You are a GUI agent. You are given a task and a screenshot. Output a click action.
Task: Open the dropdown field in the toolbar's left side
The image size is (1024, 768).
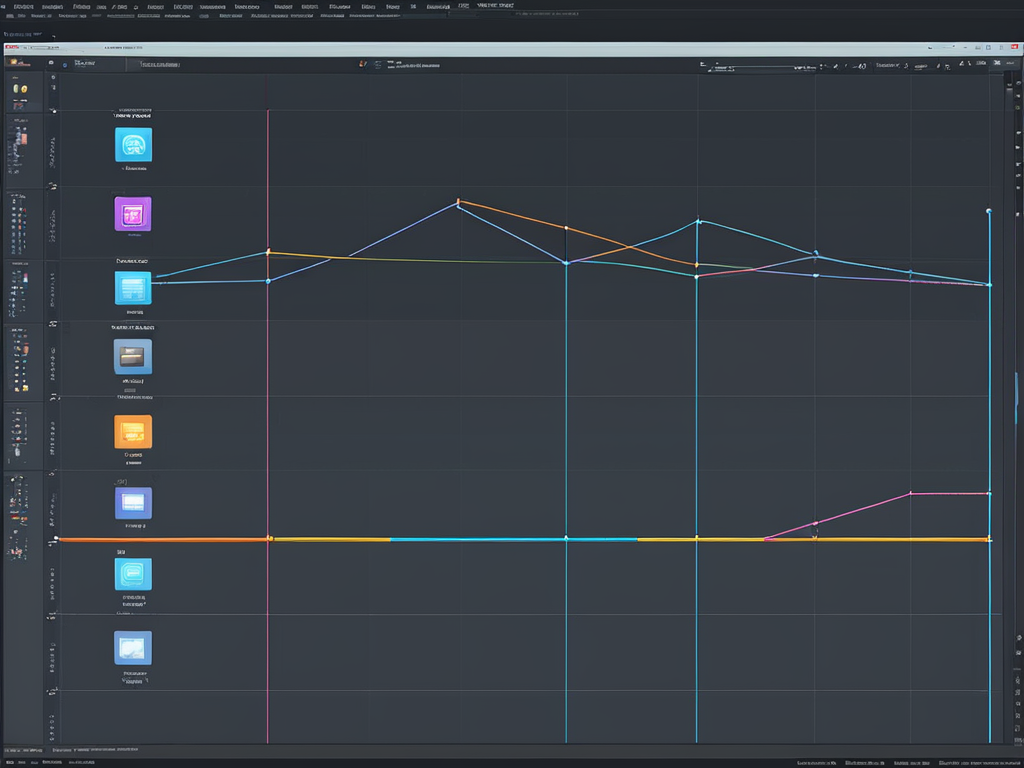point(154,65)
